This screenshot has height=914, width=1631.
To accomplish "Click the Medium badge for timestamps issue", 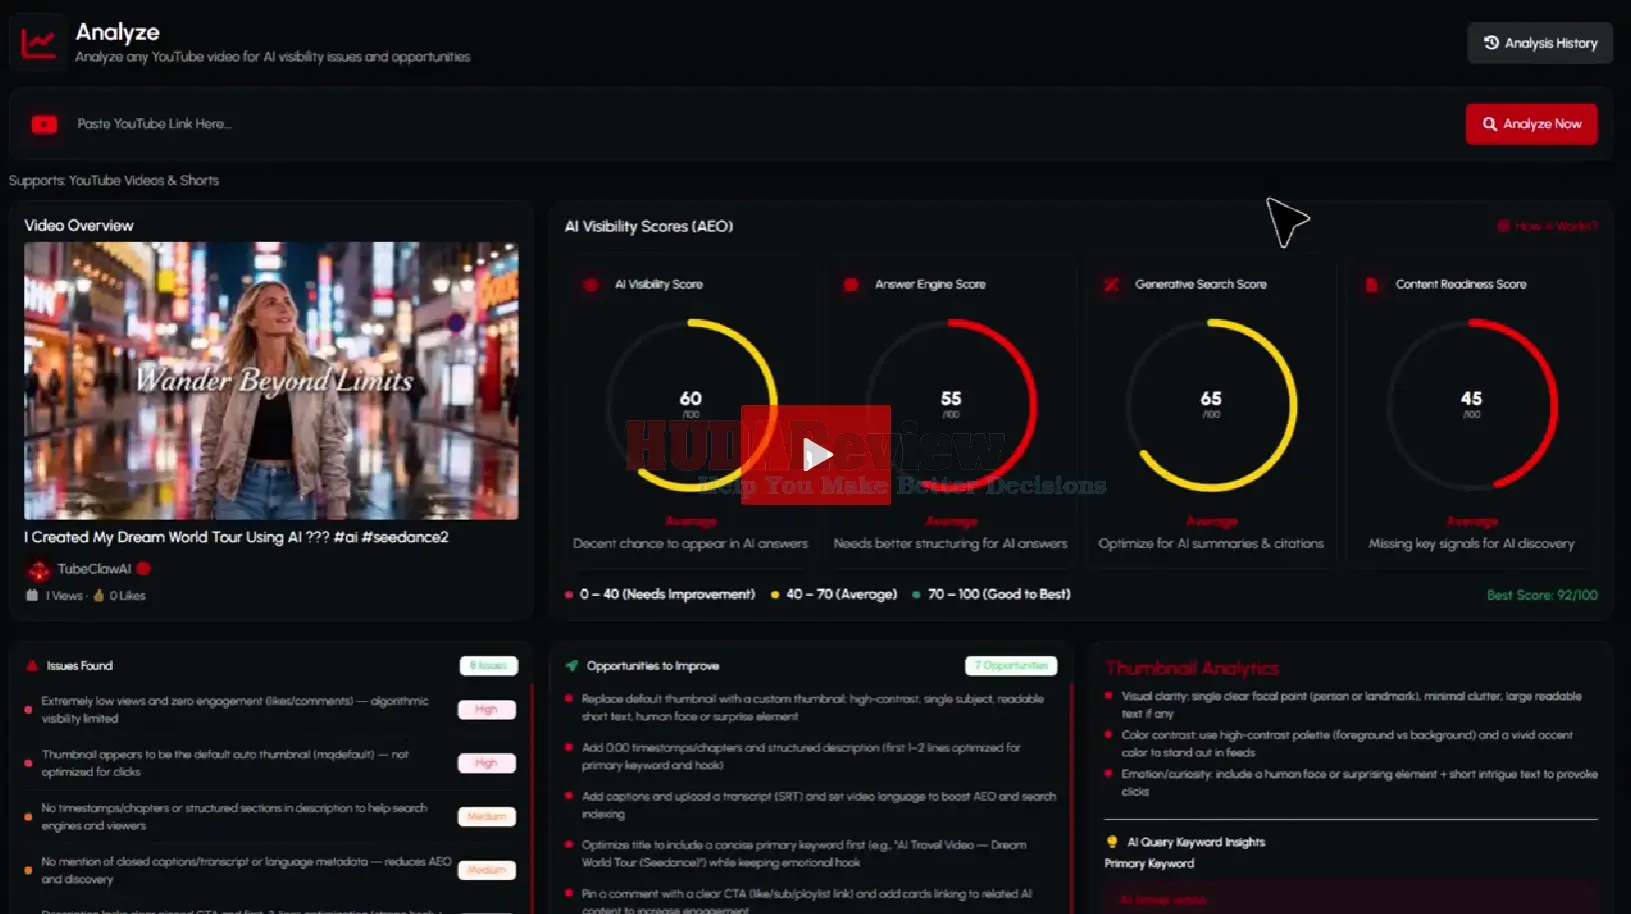I will tap(487, 817).
